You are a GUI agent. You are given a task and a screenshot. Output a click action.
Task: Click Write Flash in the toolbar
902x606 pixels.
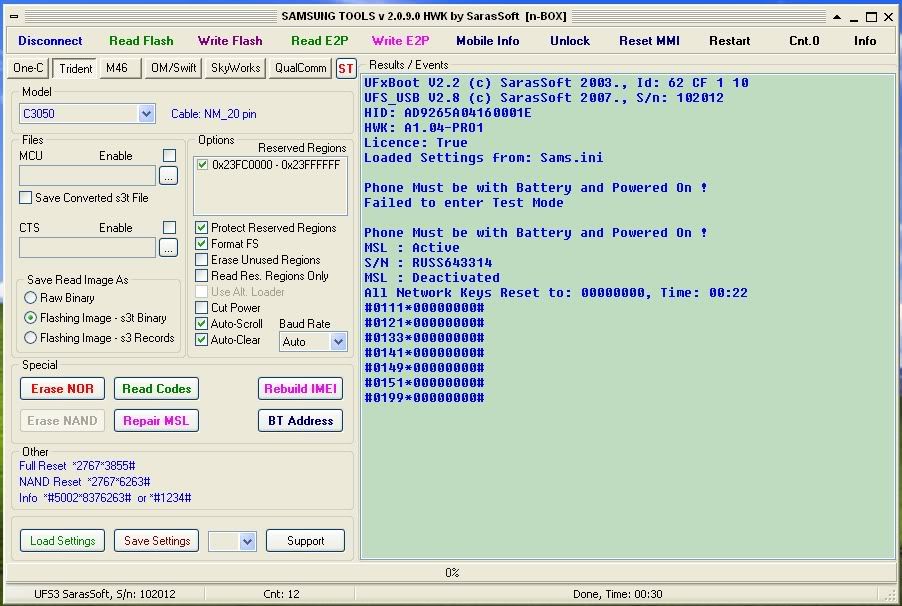point(230,41)
